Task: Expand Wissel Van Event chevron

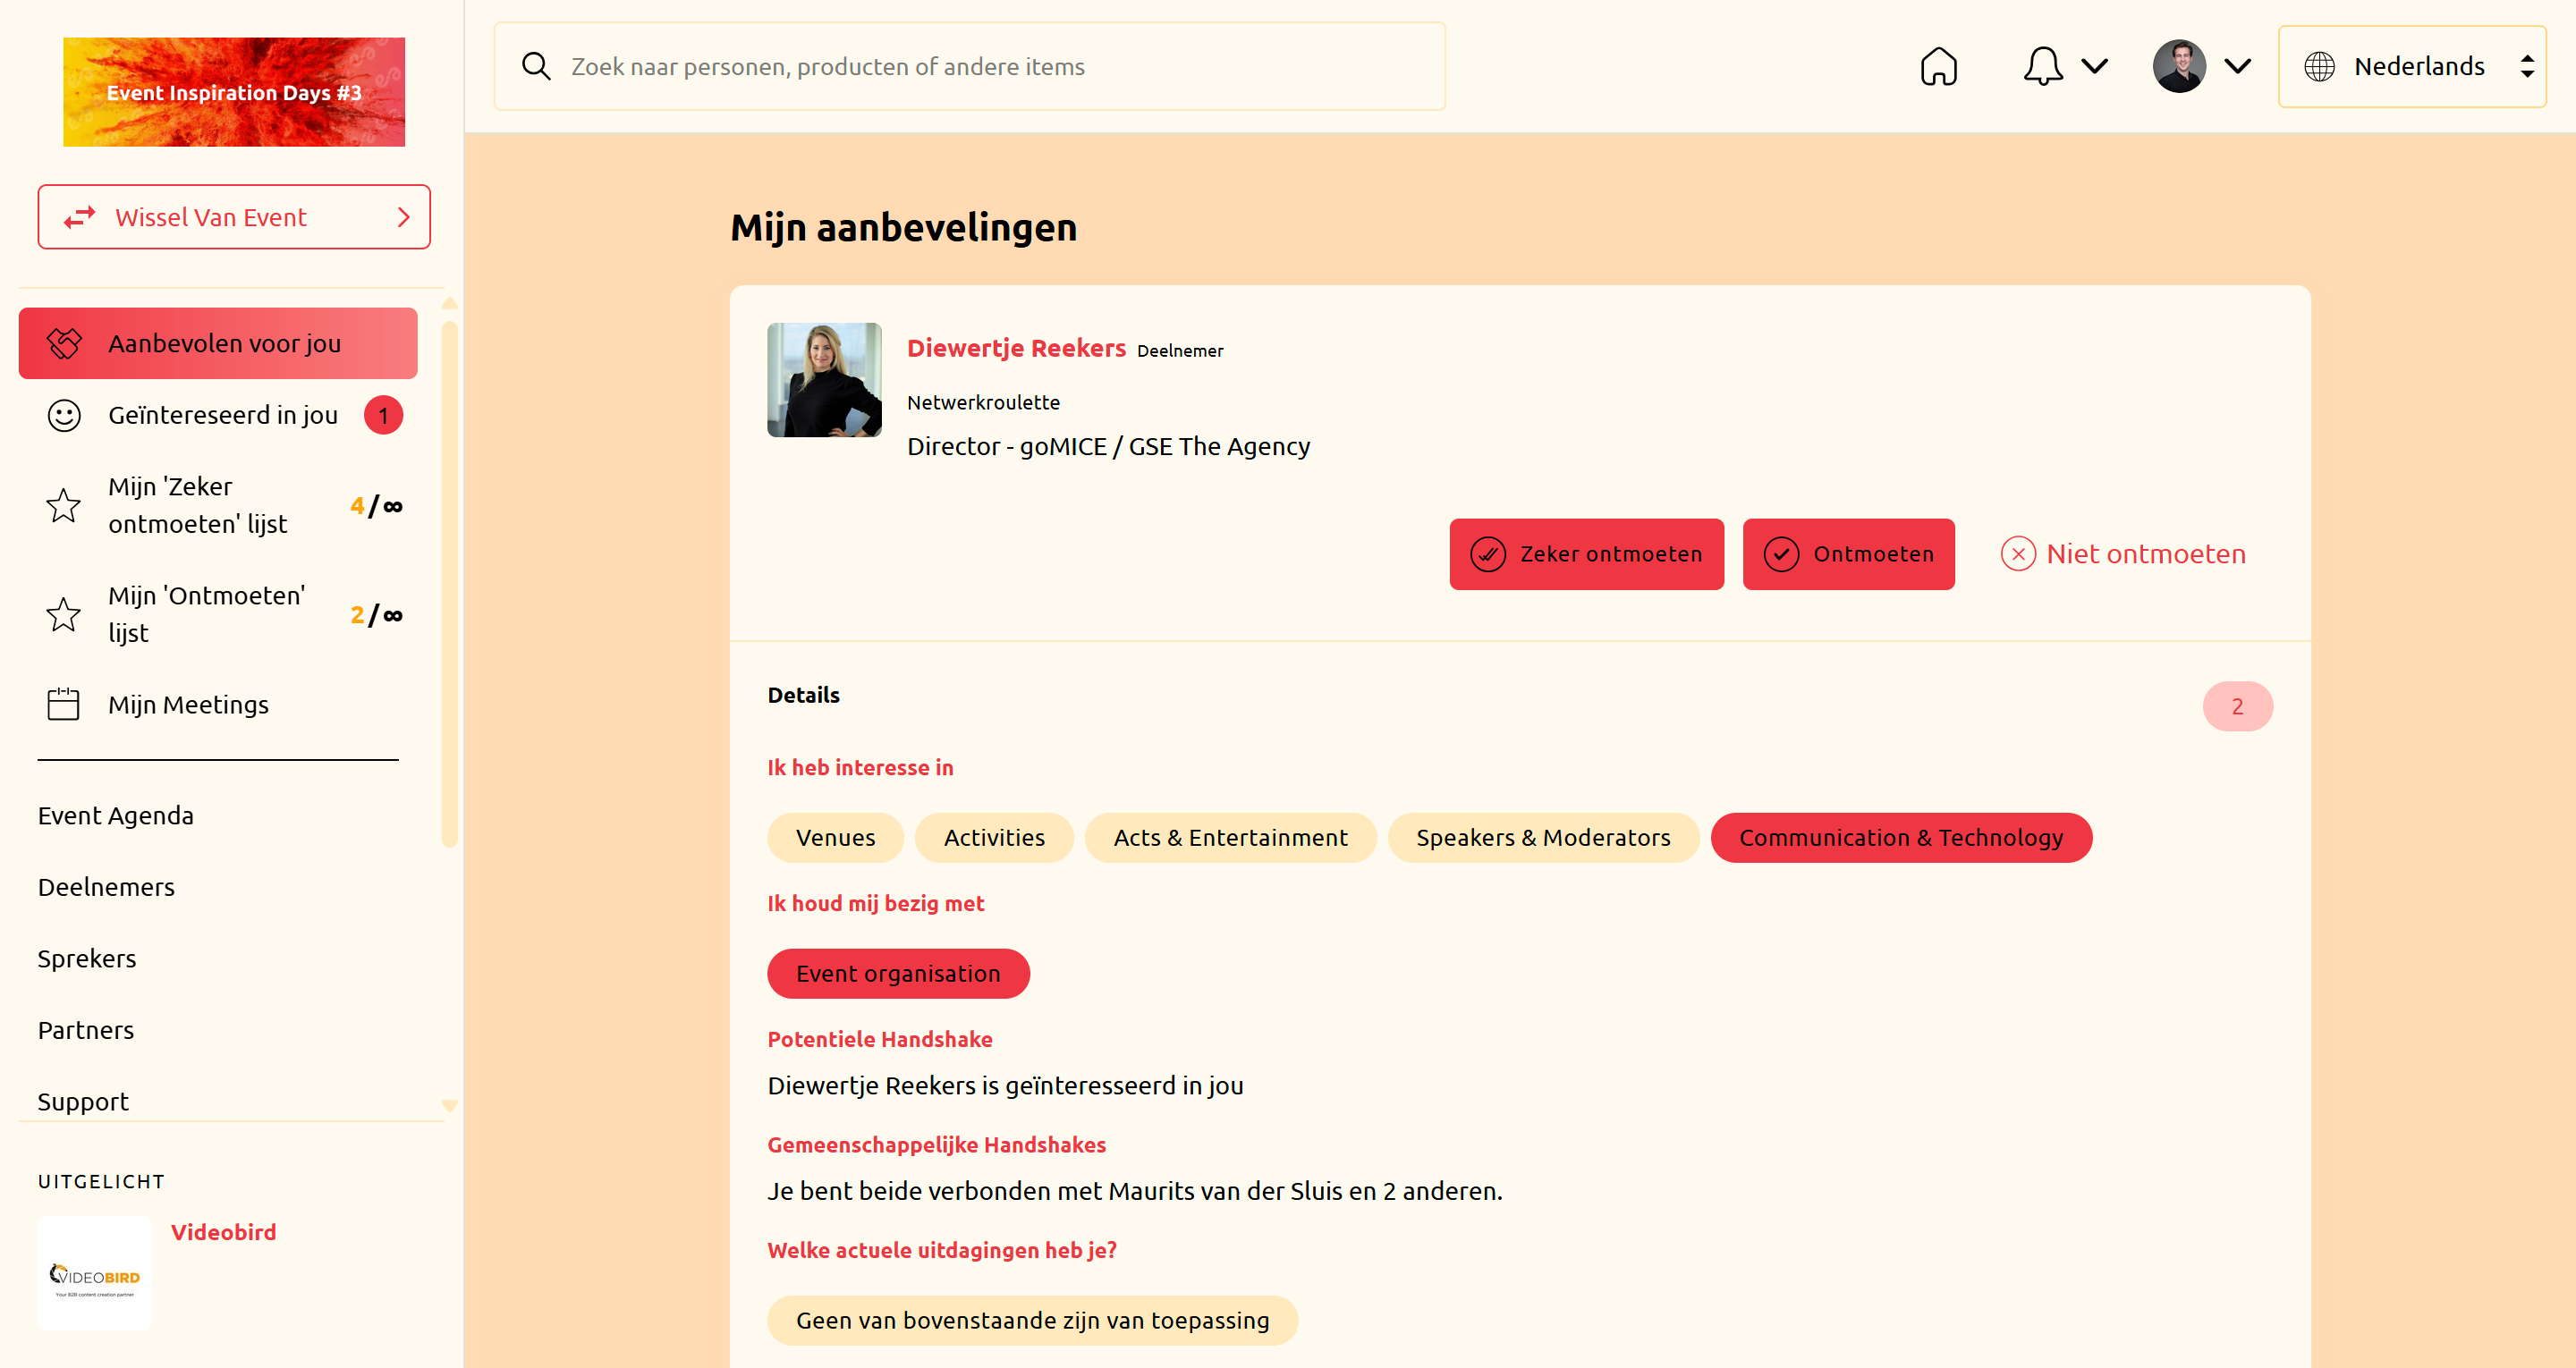Action: pyautogui.click(x=403, y=217)
